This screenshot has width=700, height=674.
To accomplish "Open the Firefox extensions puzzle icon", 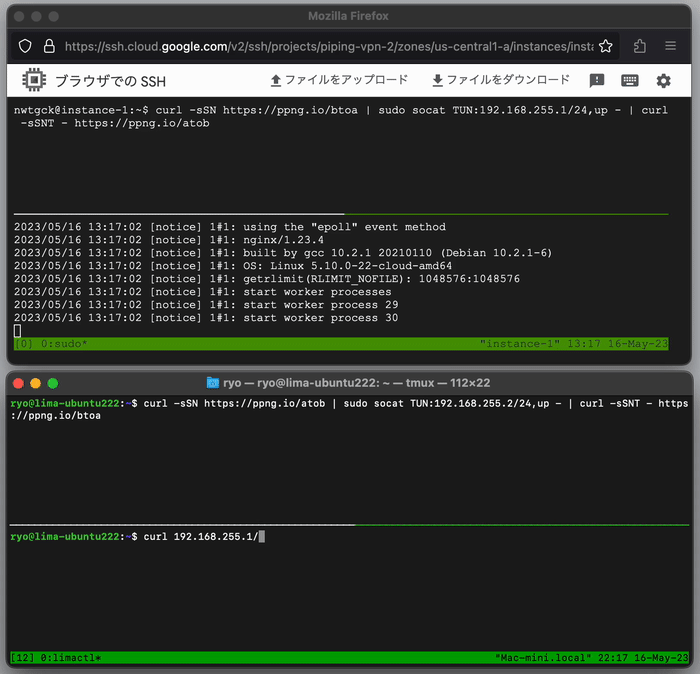I will point(640,46).
